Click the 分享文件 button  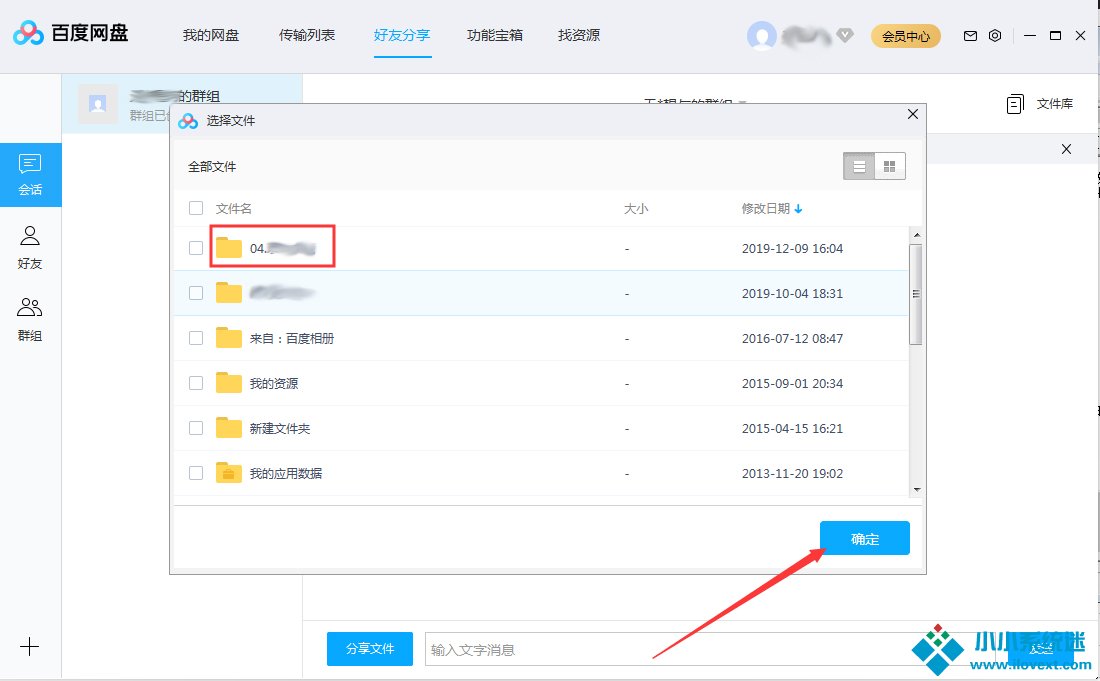pos(370,649)
